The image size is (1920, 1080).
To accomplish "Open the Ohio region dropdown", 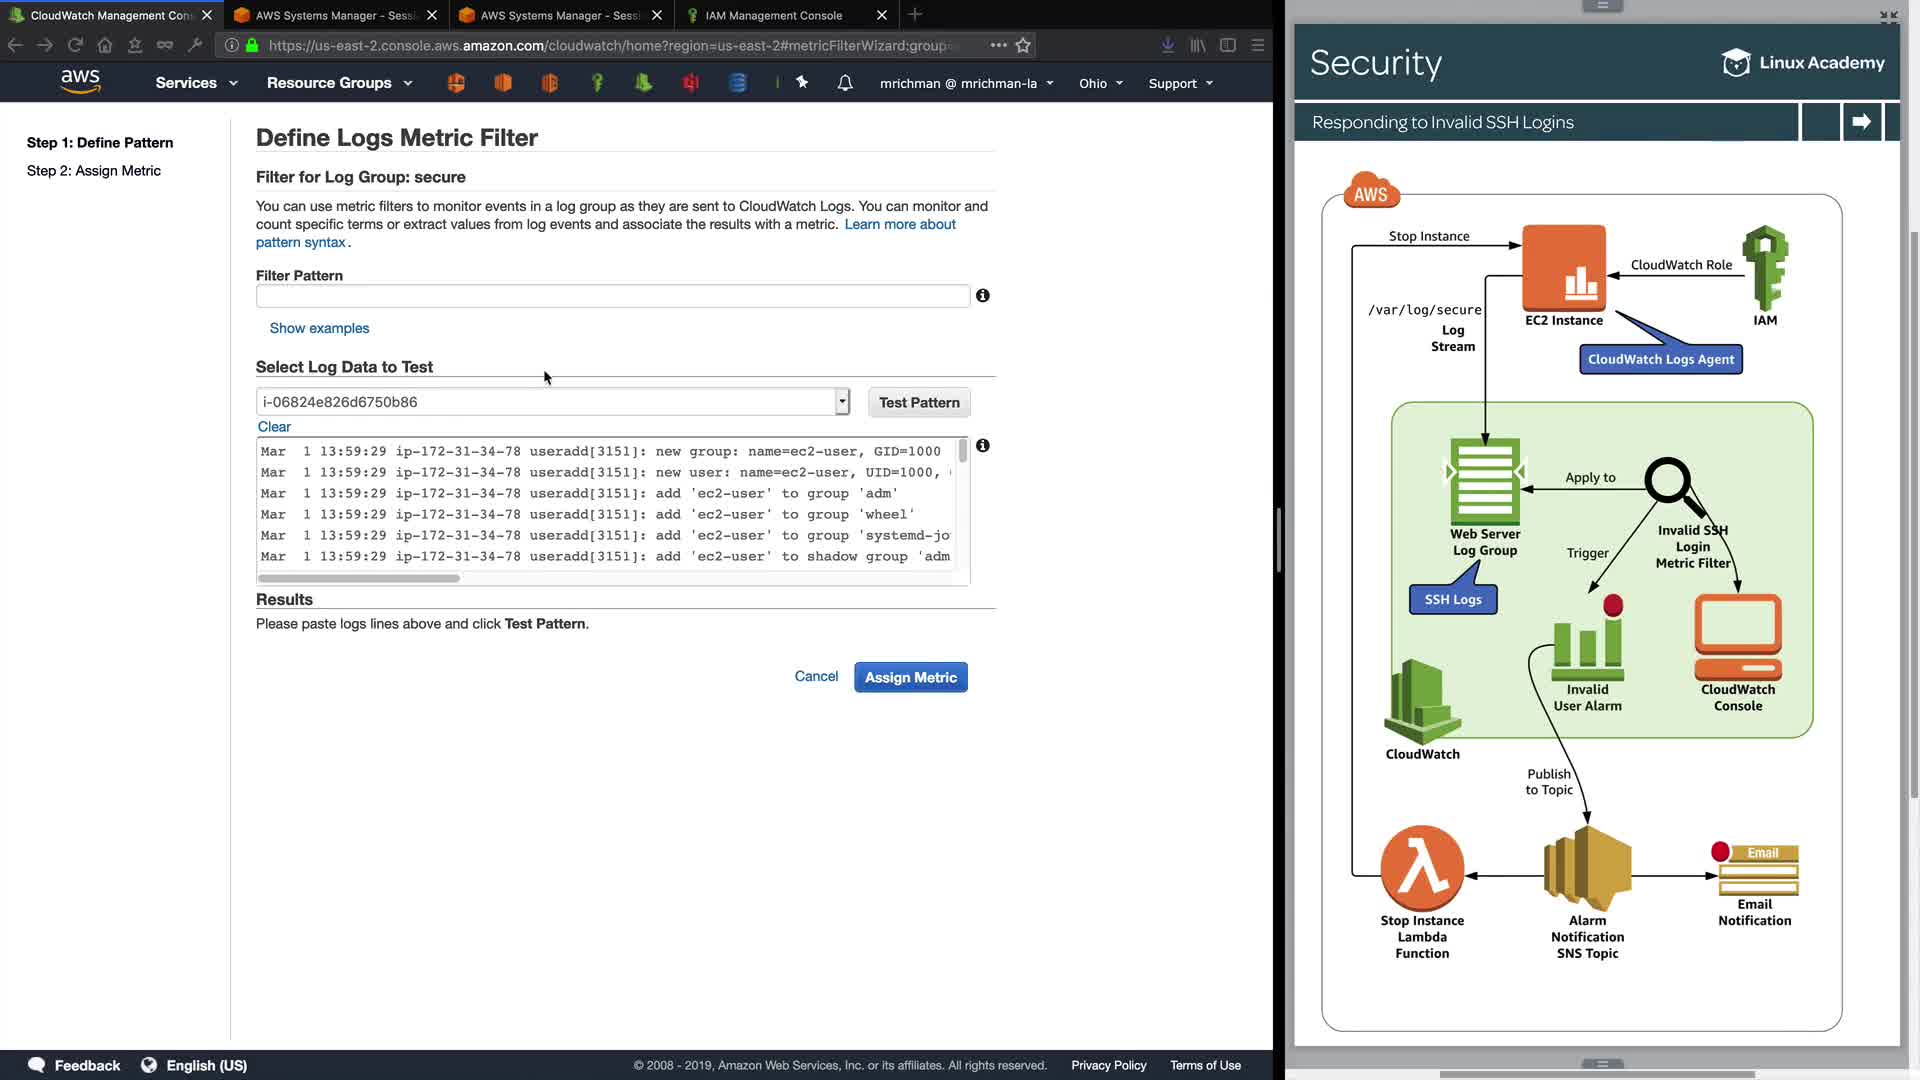I will (x=1100, y=83).
